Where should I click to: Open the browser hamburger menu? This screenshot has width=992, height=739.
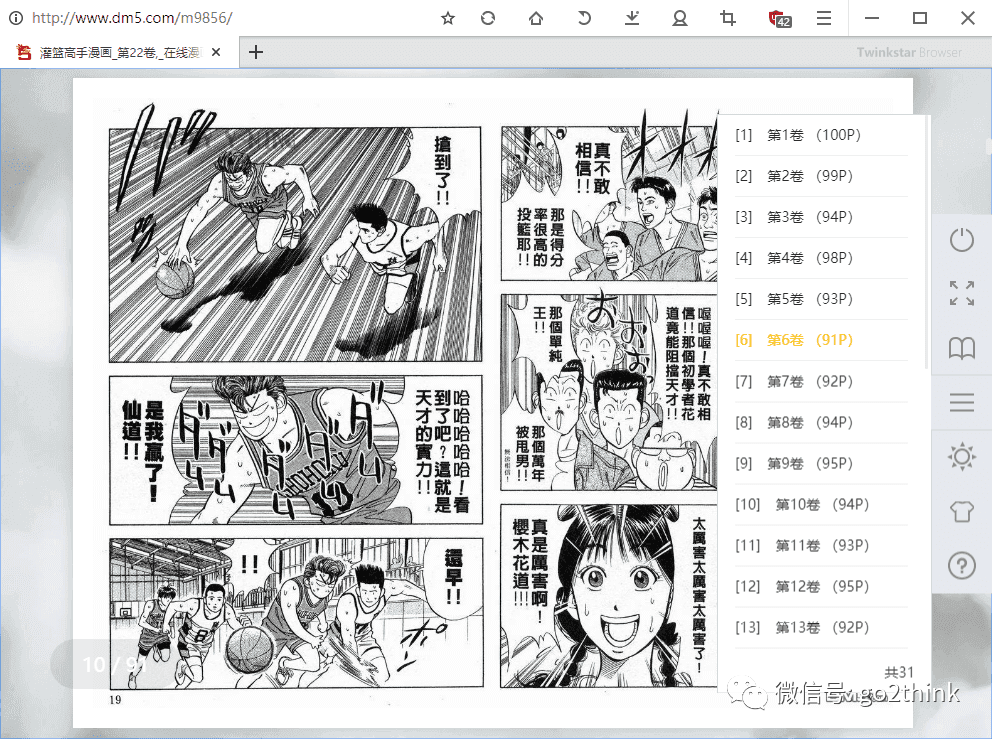(824, 18)
